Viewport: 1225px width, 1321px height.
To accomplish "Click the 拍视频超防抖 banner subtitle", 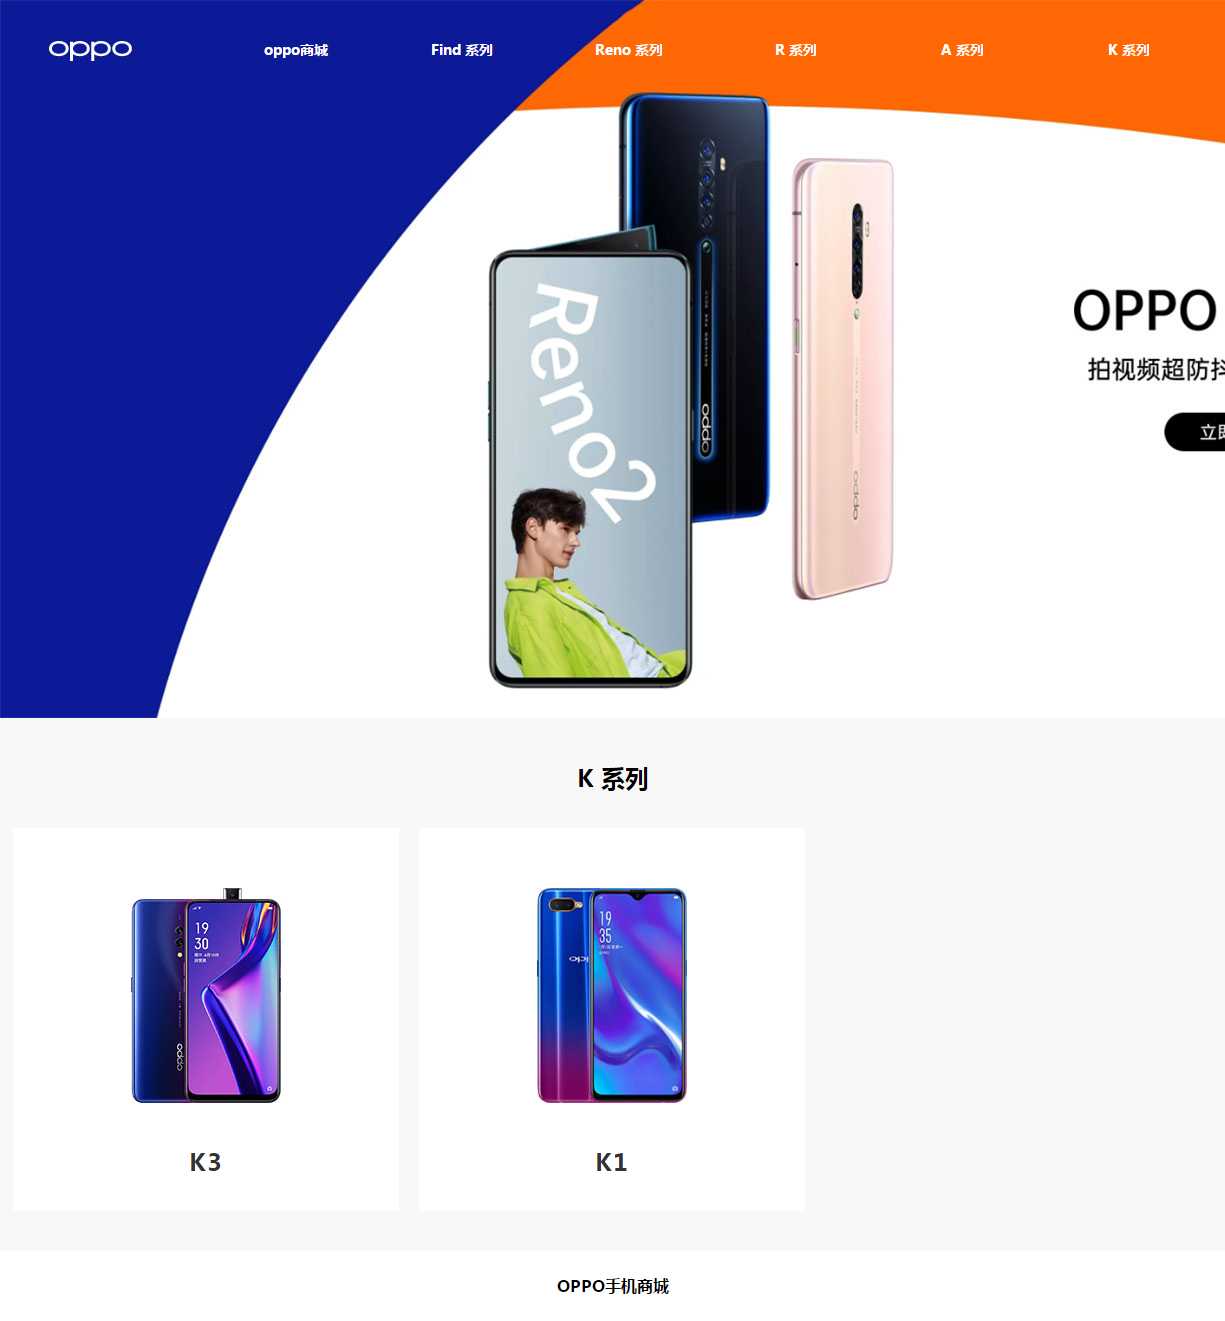I will (x=1156, y=369).
